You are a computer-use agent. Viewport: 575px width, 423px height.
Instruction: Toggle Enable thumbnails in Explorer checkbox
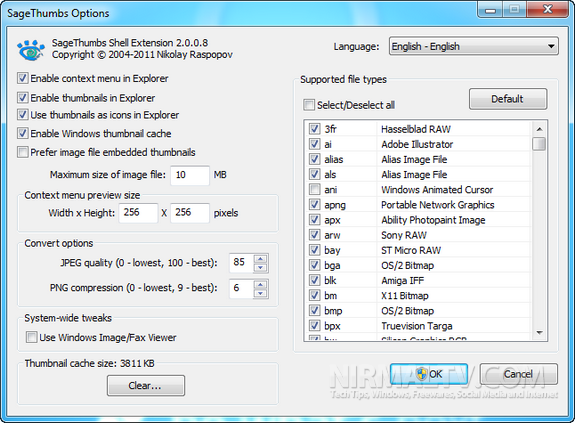point(23,98)
